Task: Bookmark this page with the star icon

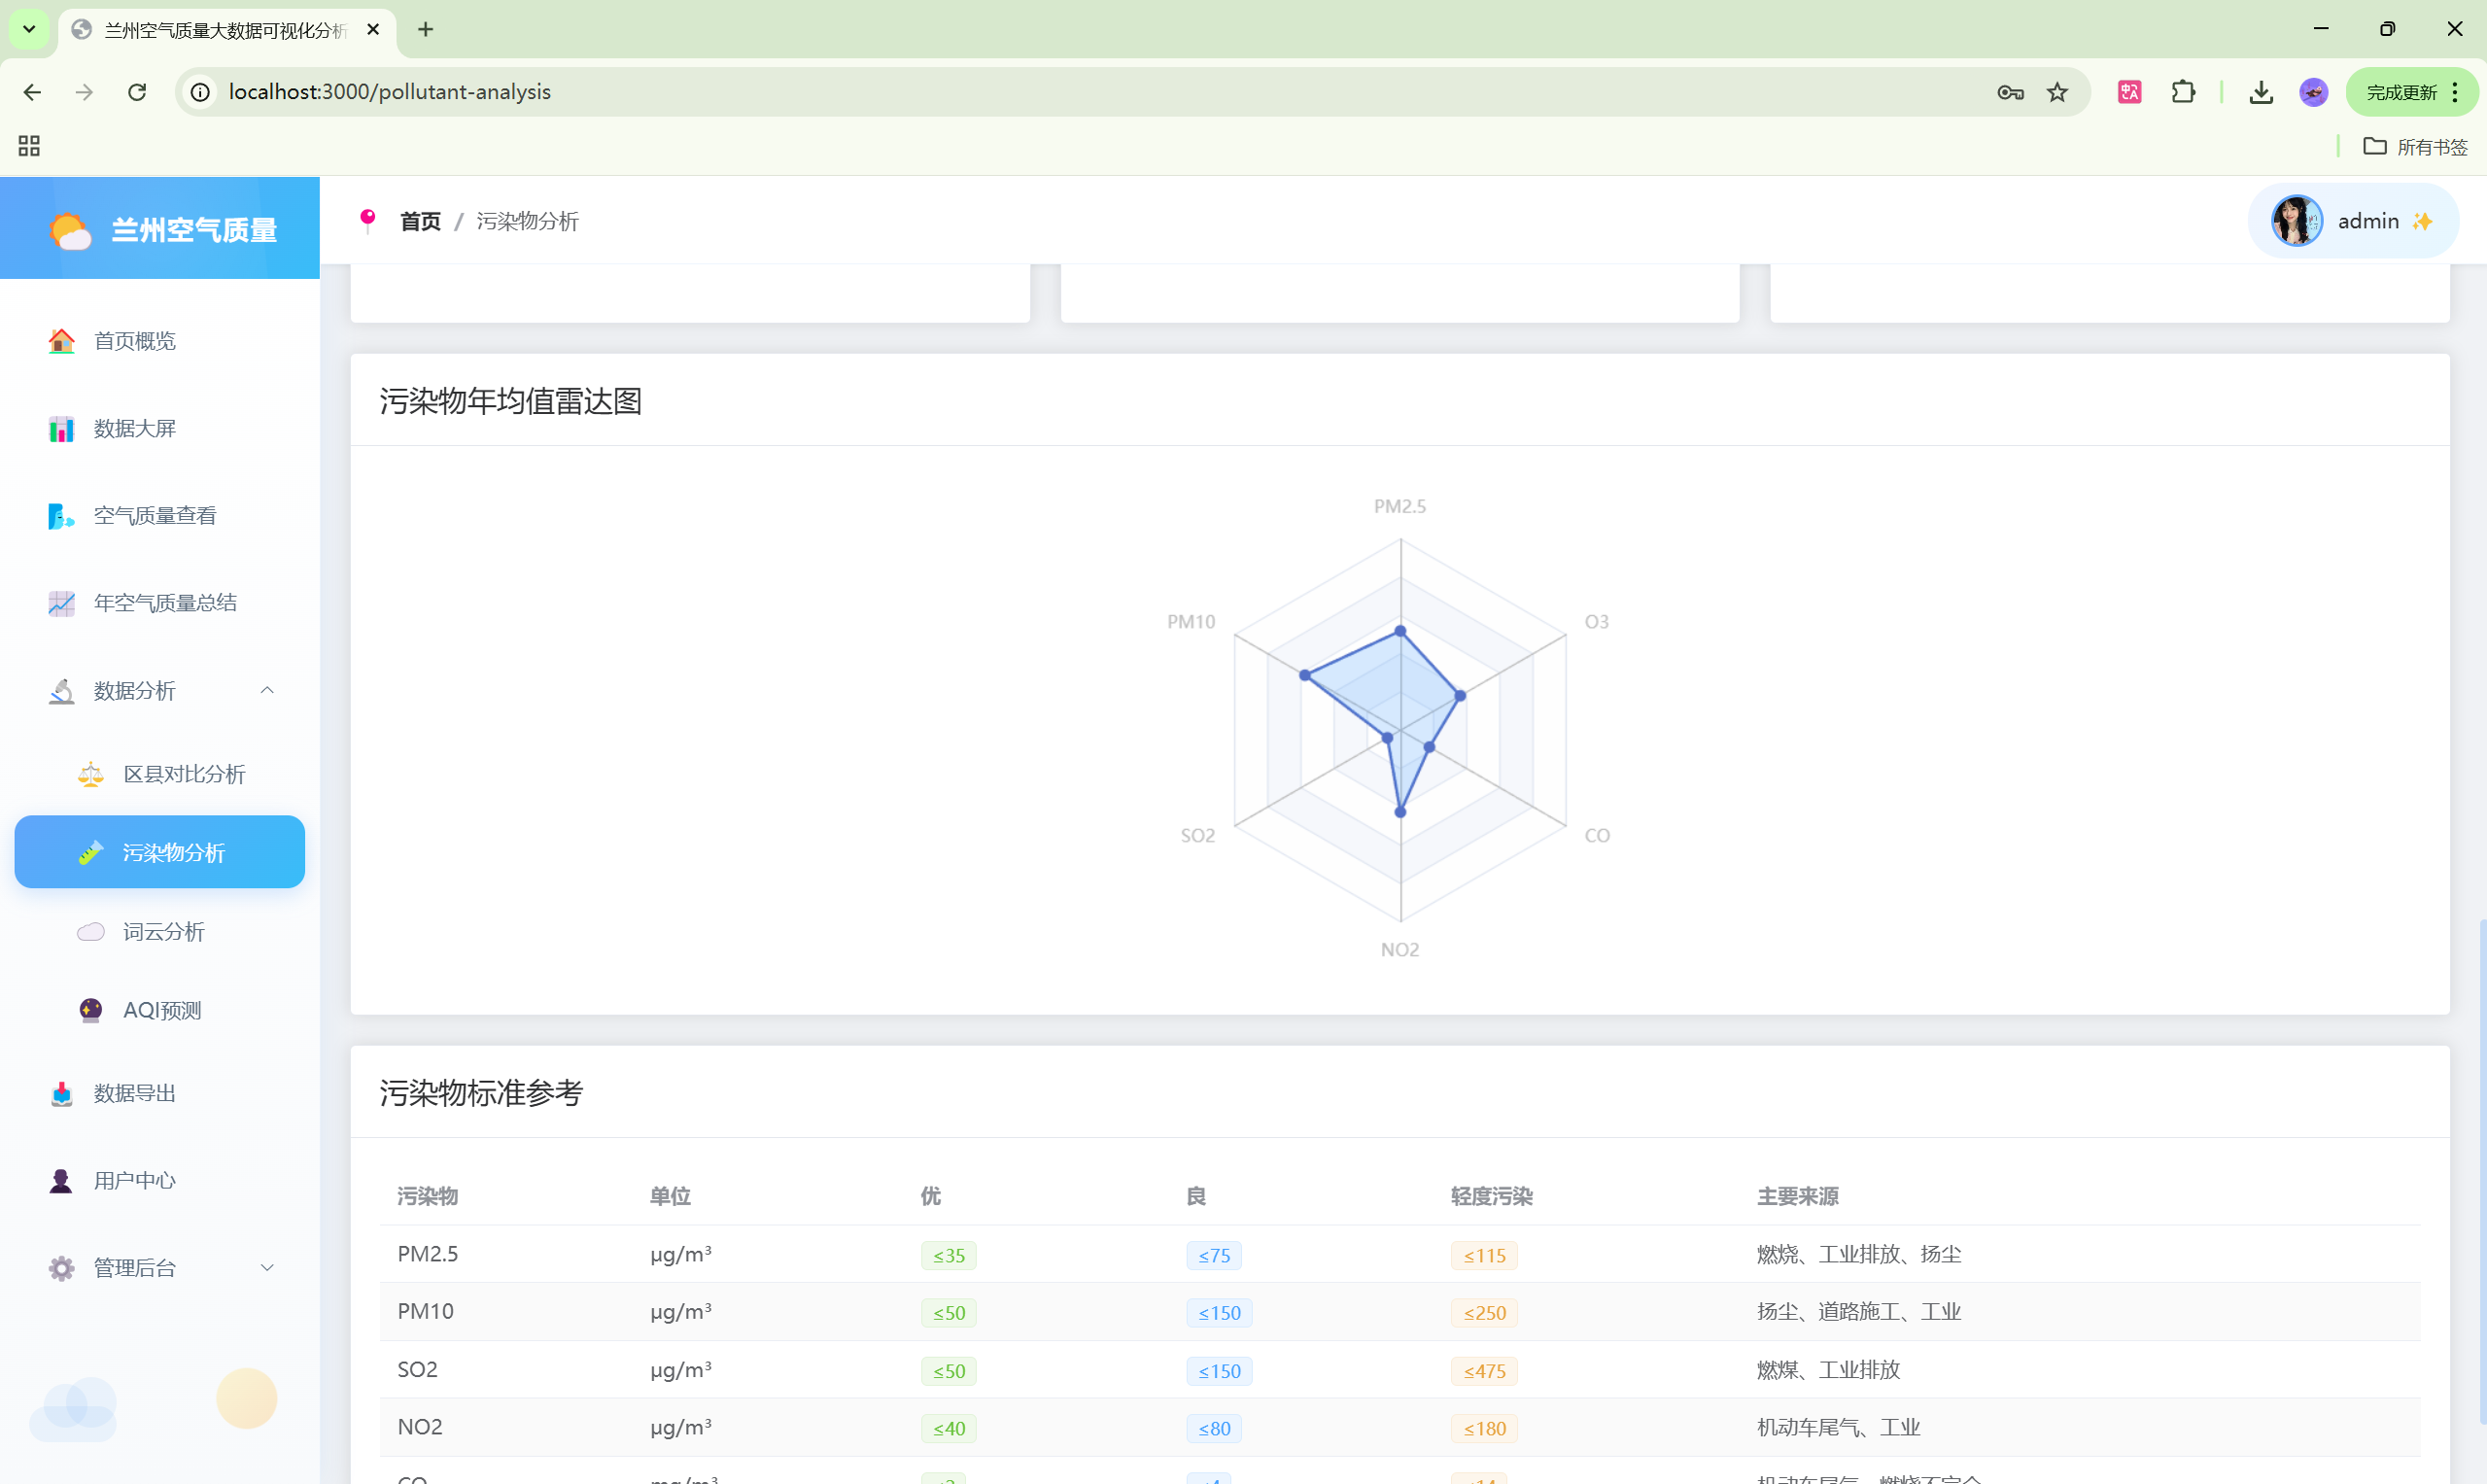Action: click(2057, 92)
